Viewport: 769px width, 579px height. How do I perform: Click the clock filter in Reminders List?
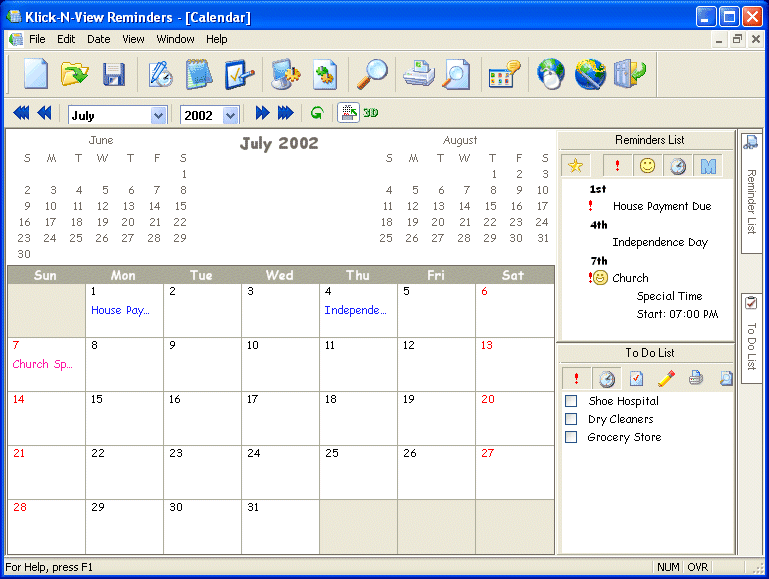(678, 167)
